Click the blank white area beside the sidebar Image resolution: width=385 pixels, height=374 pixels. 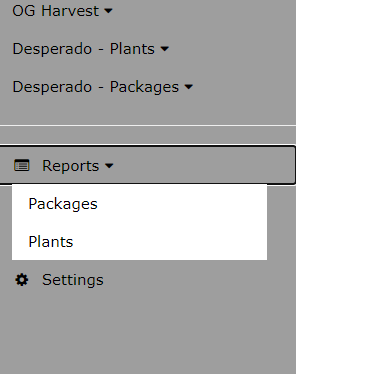340,187
